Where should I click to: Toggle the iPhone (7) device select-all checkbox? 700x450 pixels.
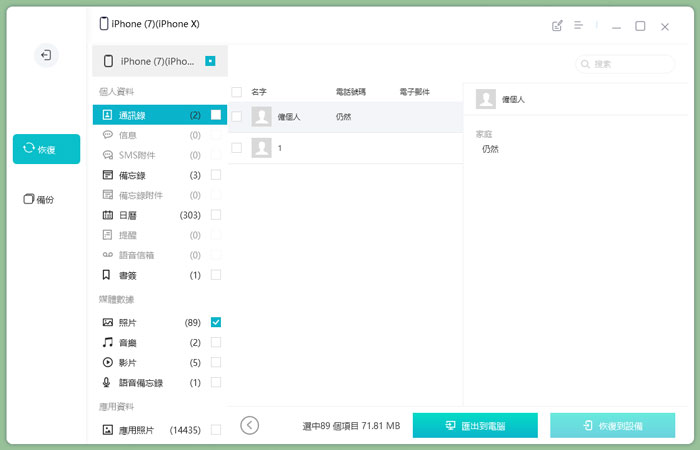pyautogui.click(x=210, y=61)
